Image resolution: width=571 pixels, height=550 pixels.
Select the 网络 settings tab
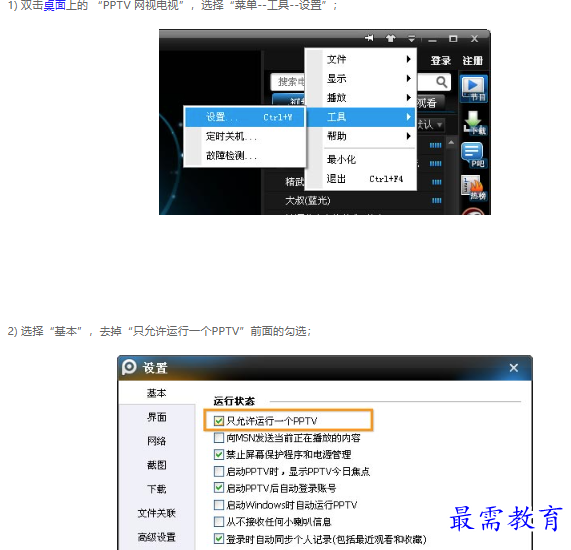coord(157,441)
